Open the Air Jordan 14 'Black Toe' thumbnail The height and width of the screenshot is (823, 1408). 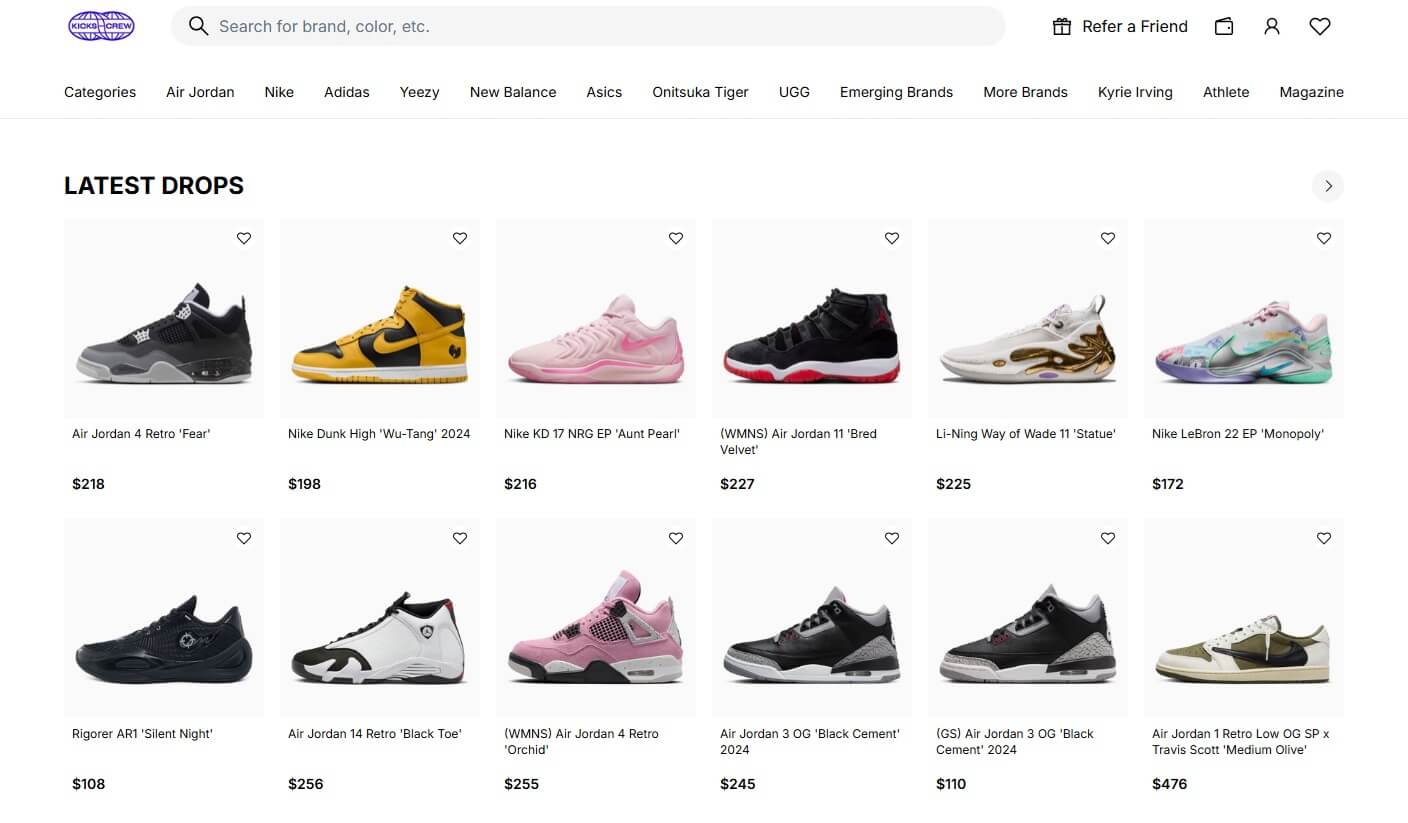(380, 618)
